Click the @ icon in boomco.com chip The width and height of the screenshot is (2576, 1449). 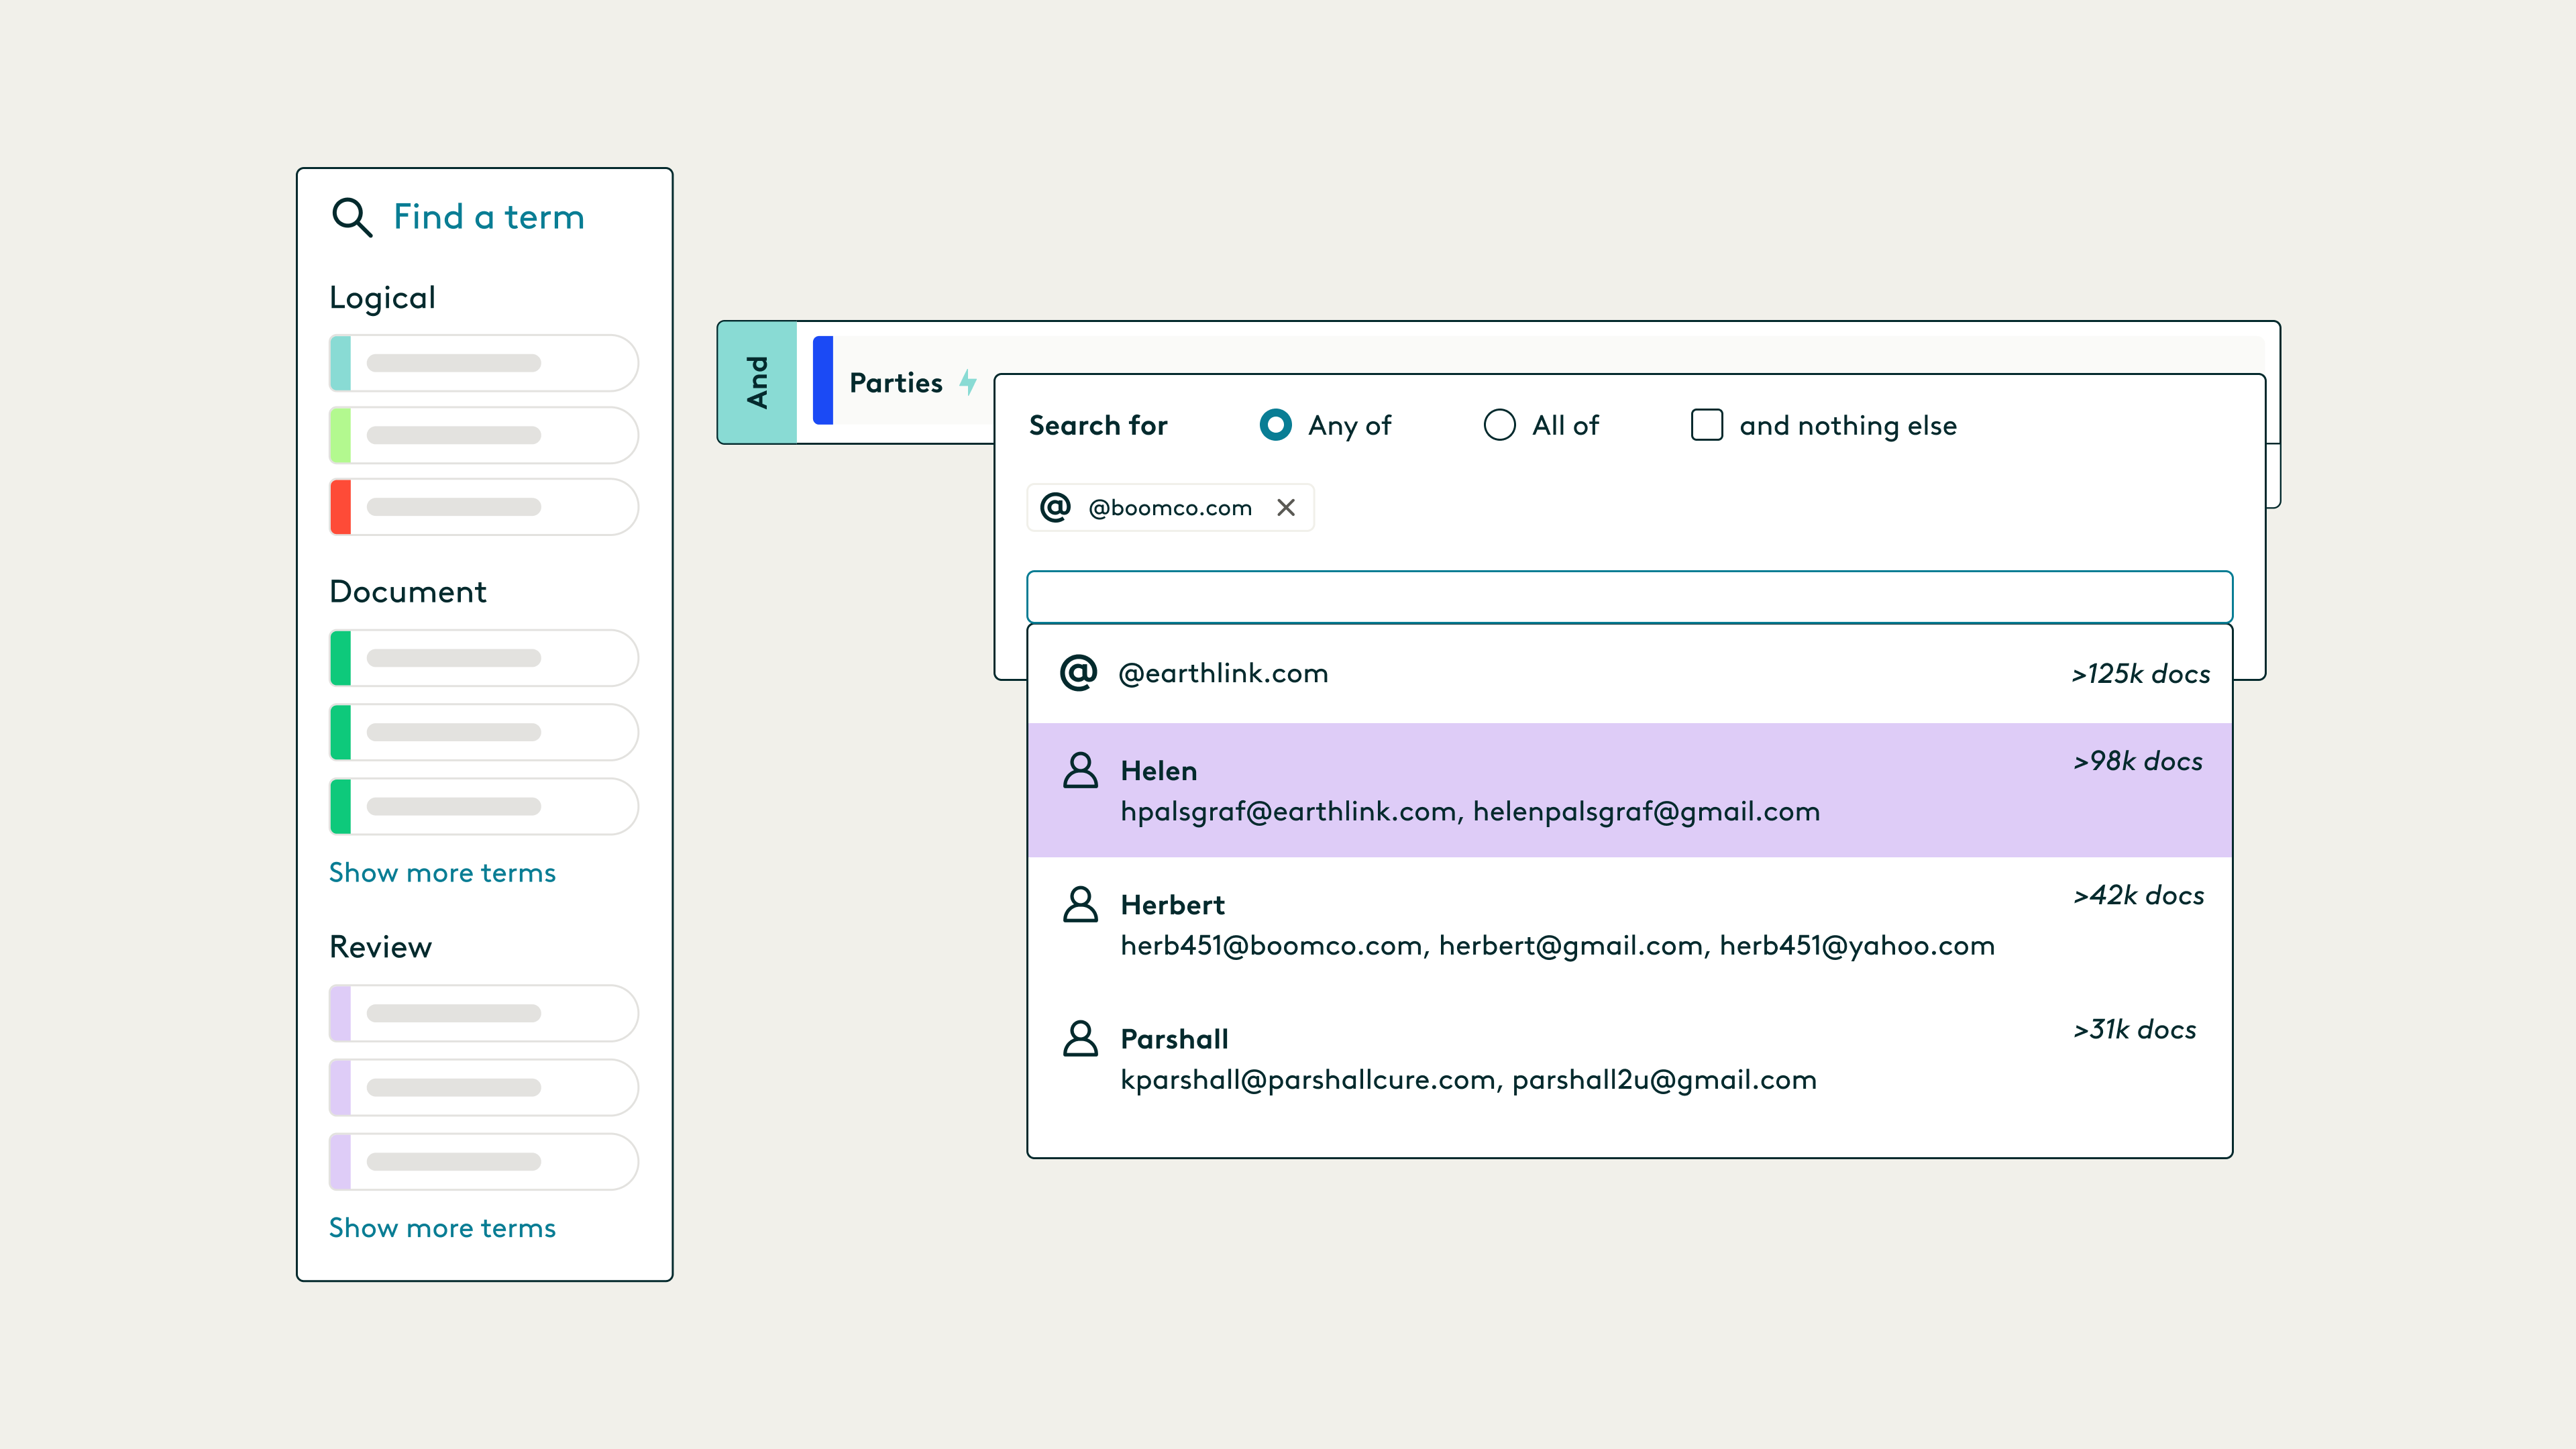coord(1055,508)
